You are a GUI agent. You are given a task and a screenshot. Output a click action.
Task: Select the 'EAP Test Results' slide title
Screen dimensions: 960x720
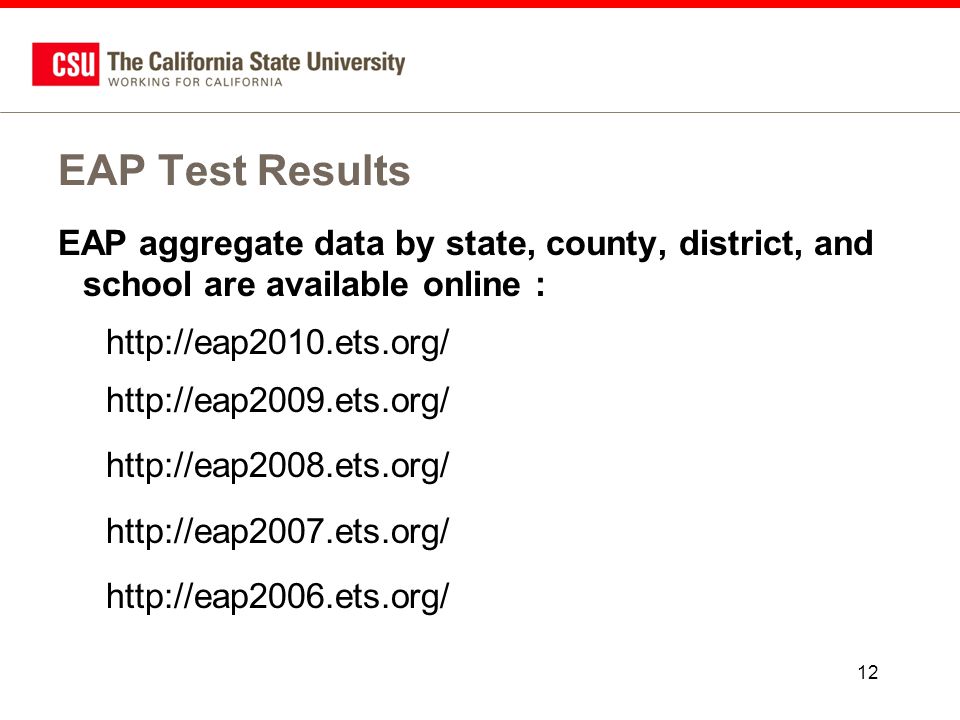coord(234,170)
